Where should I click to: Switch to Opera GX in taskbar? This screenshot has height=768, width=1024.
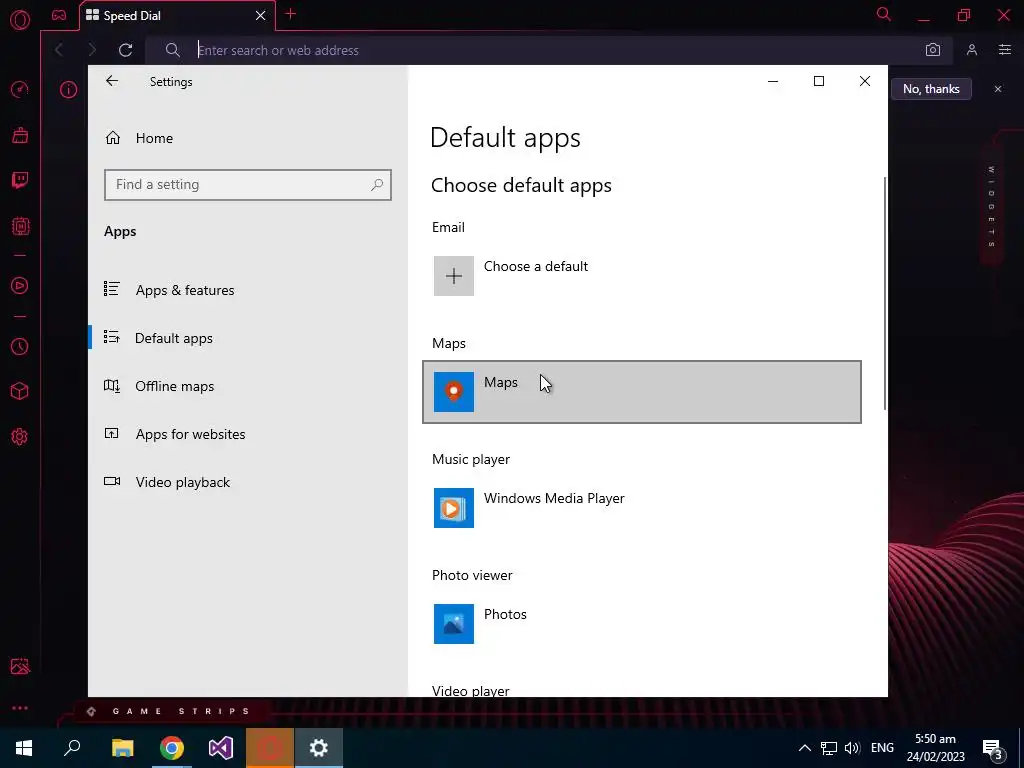(x=270, y=748)
